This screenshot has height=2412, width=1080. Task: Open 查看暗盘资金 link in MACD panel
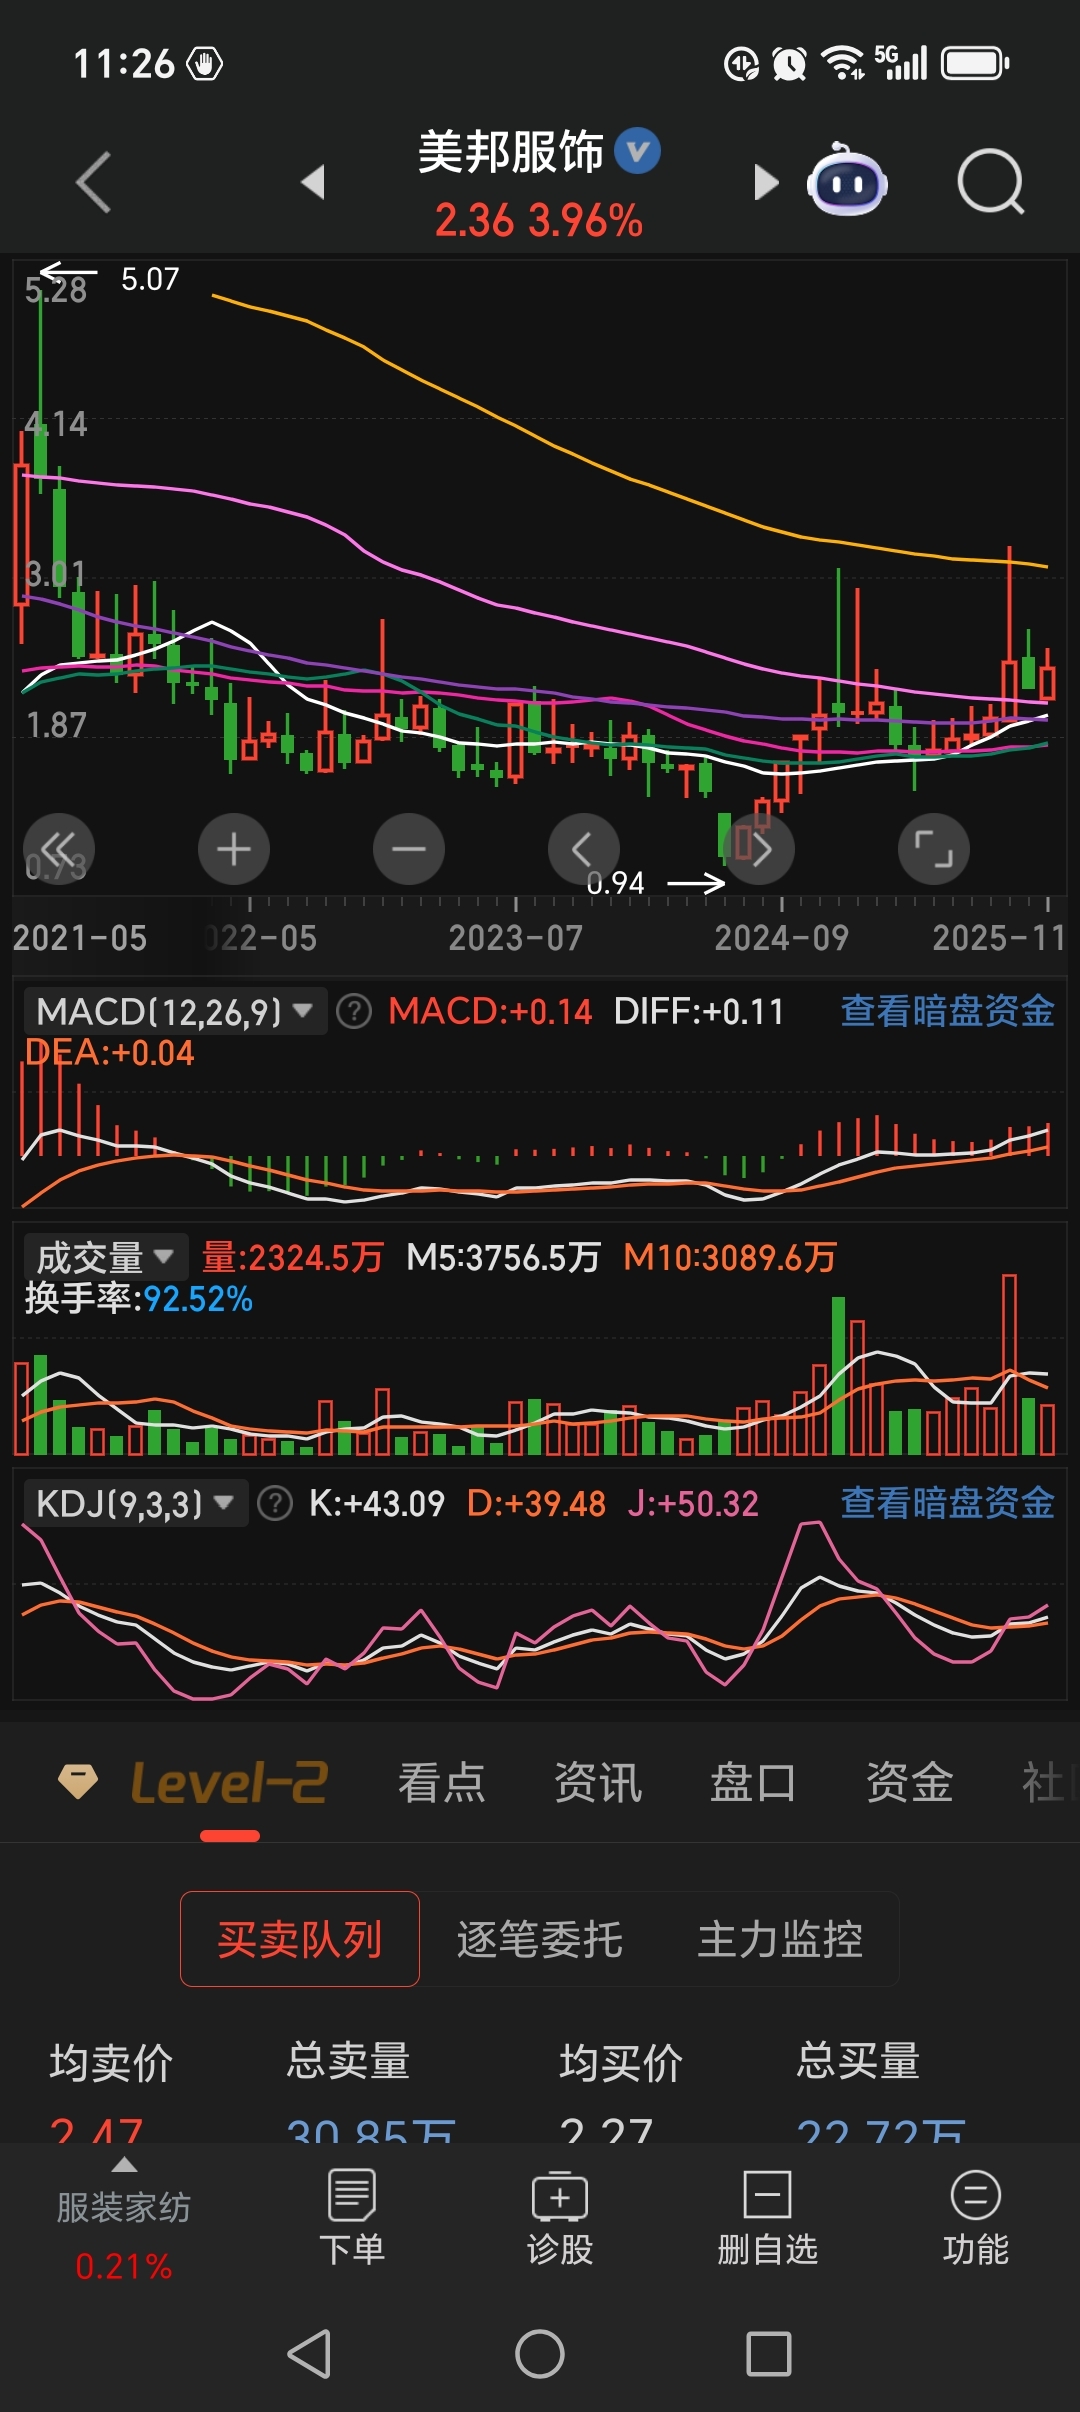(947, 1011)
